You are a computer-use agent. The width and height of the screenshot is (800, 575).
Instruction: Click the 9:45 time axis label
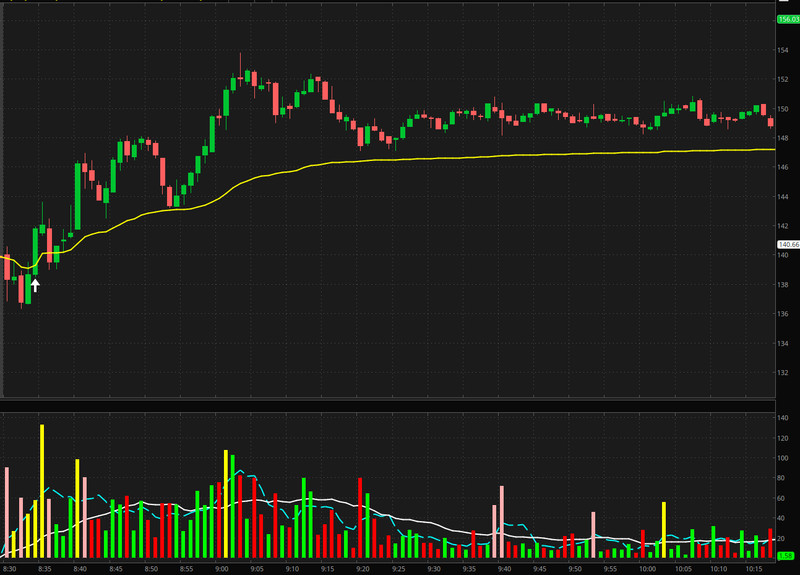tap(540, 569)
